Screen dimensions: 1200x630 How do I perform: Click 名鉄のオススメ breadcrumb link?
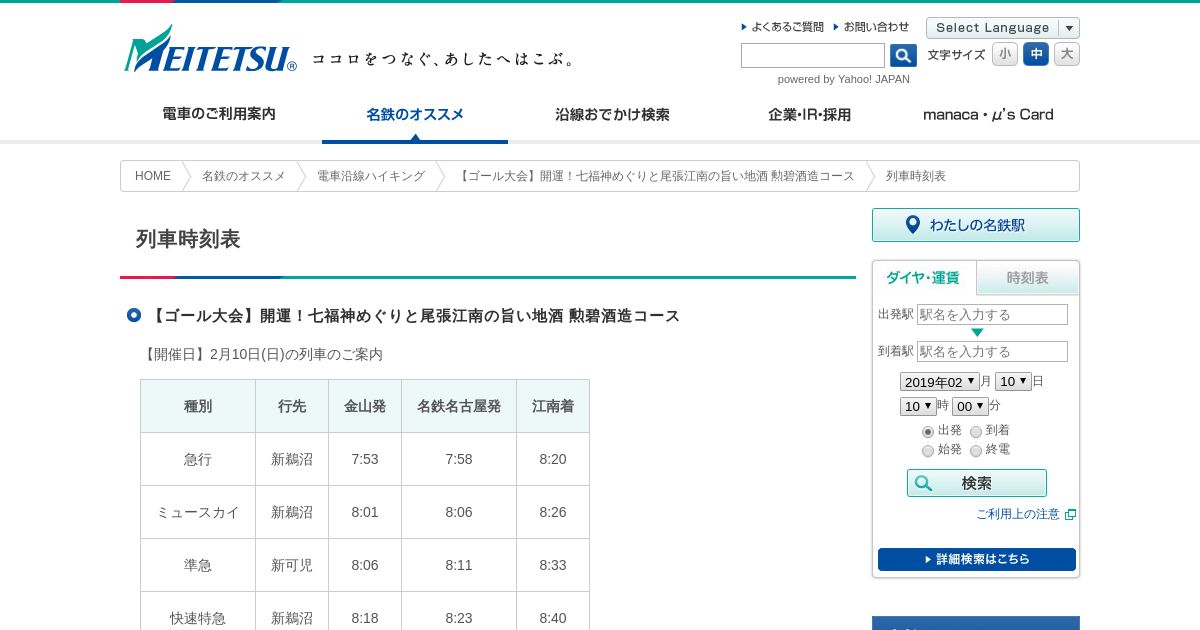[243, 176]
